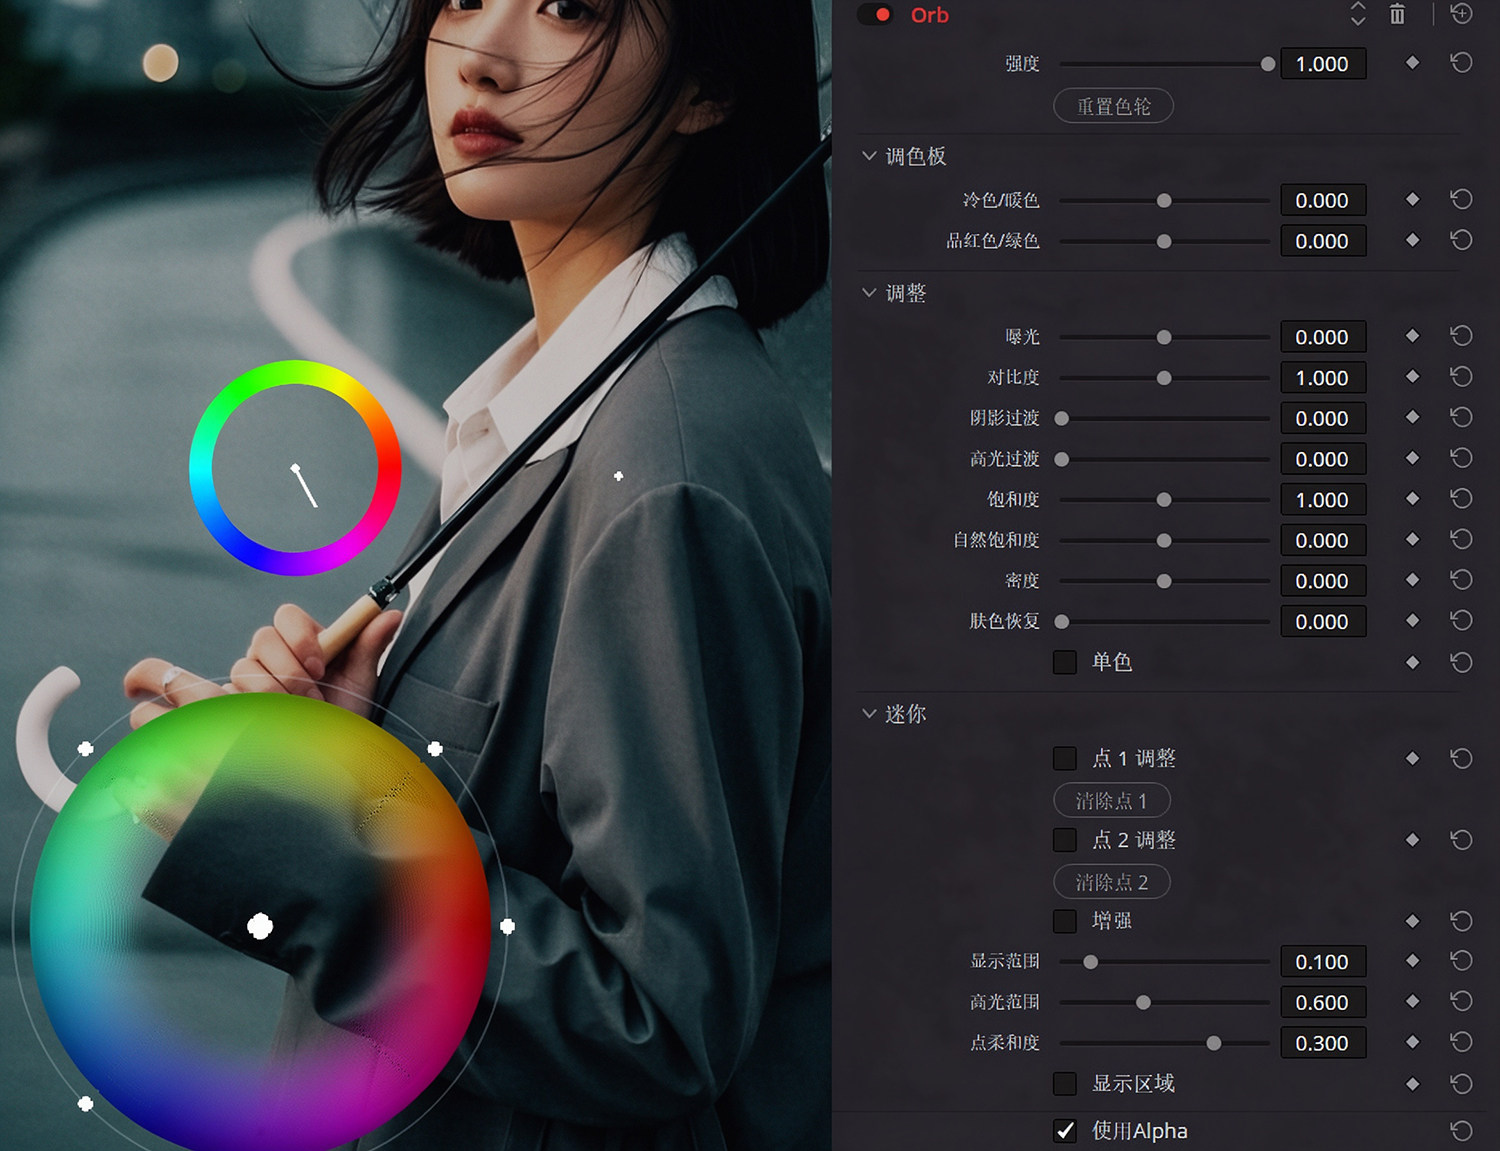The image size is (1500, 1151).
Task: Toggle the Orb effect enable switch
Action: (876, 15)
